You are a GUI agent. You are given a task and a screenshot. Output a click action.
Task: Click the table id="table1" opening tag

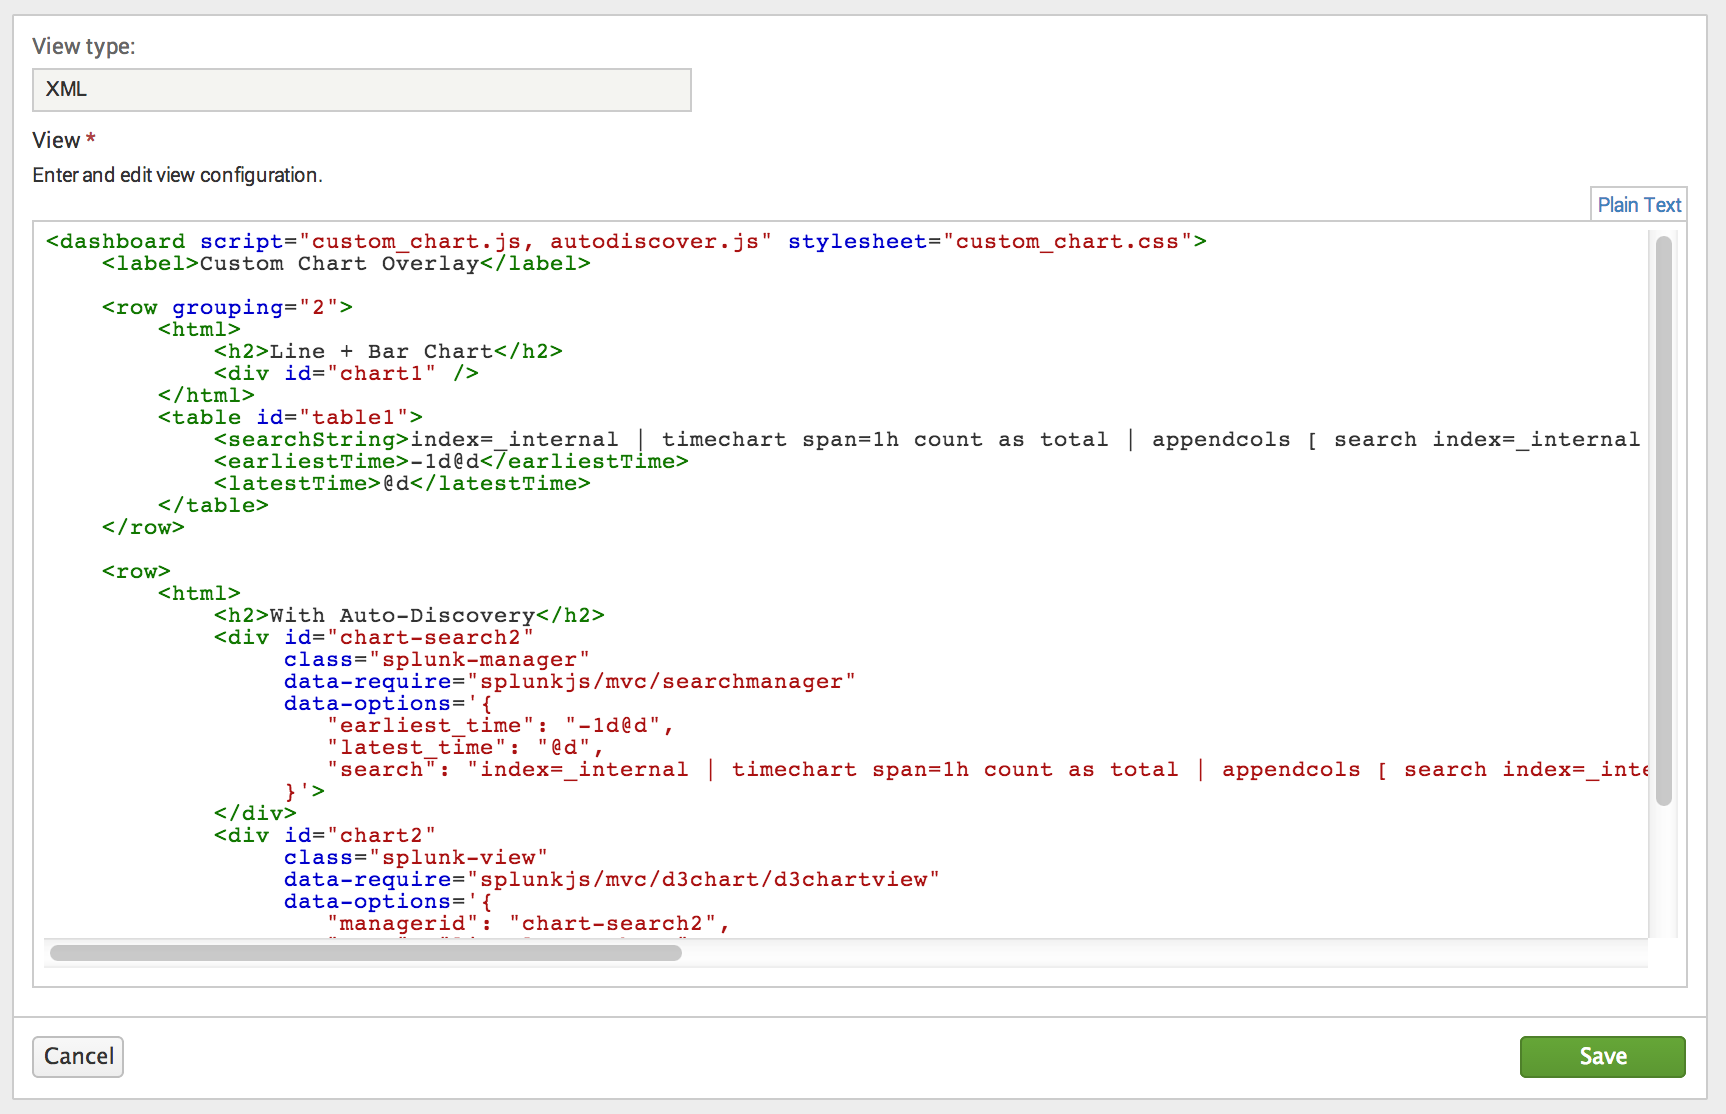[290, 418]
